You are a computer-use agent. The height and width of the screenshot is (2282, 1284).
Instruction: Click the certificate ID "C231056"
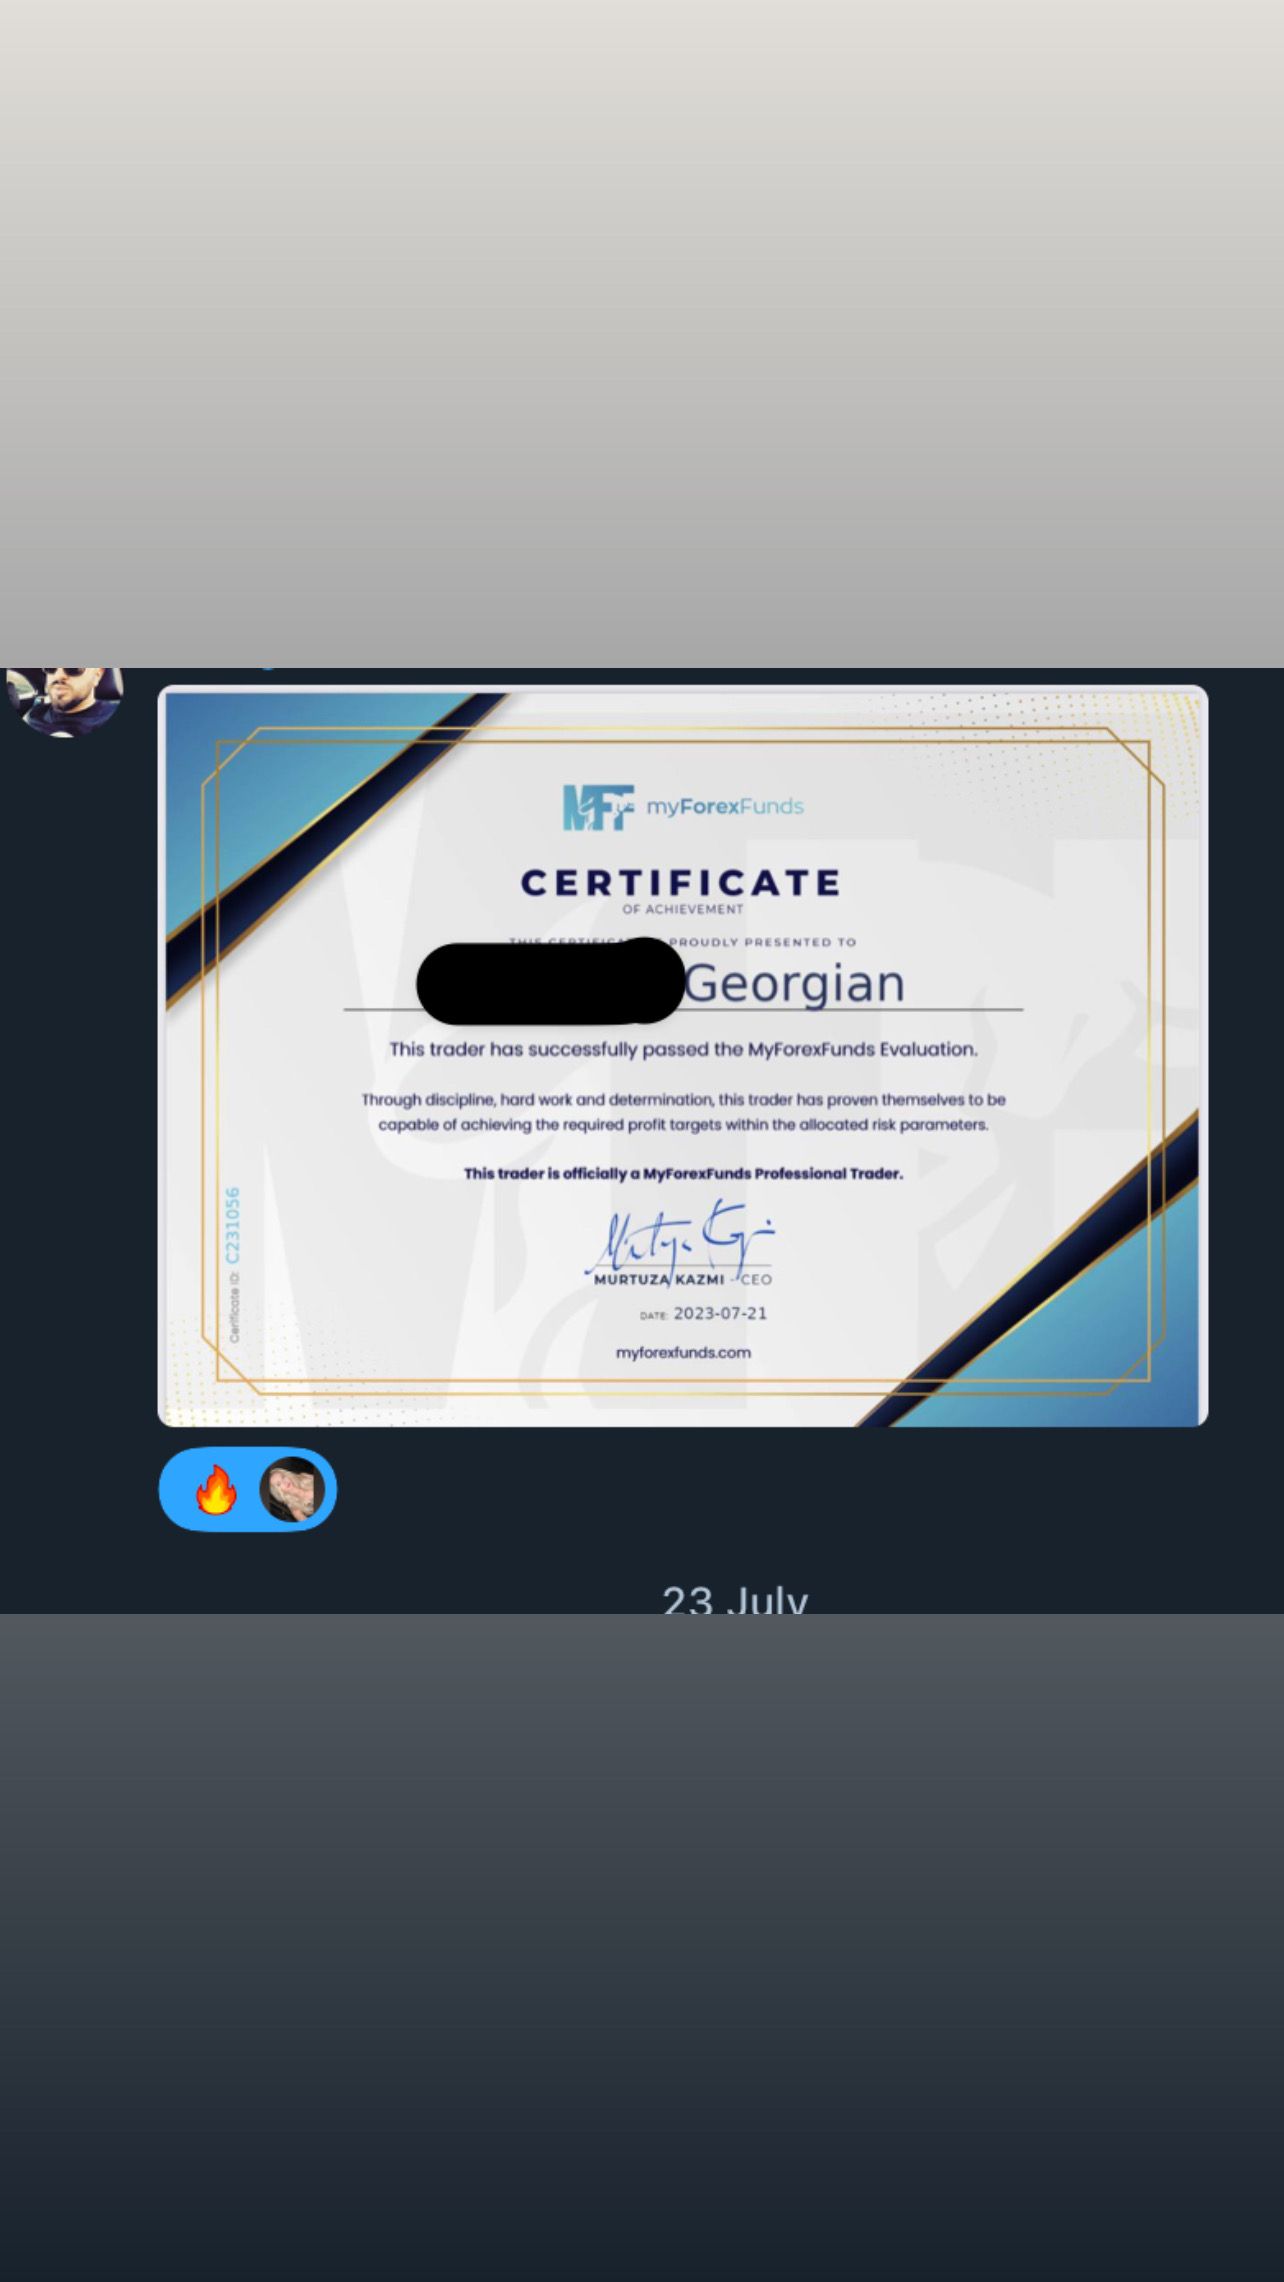(x=233, y=1225)
